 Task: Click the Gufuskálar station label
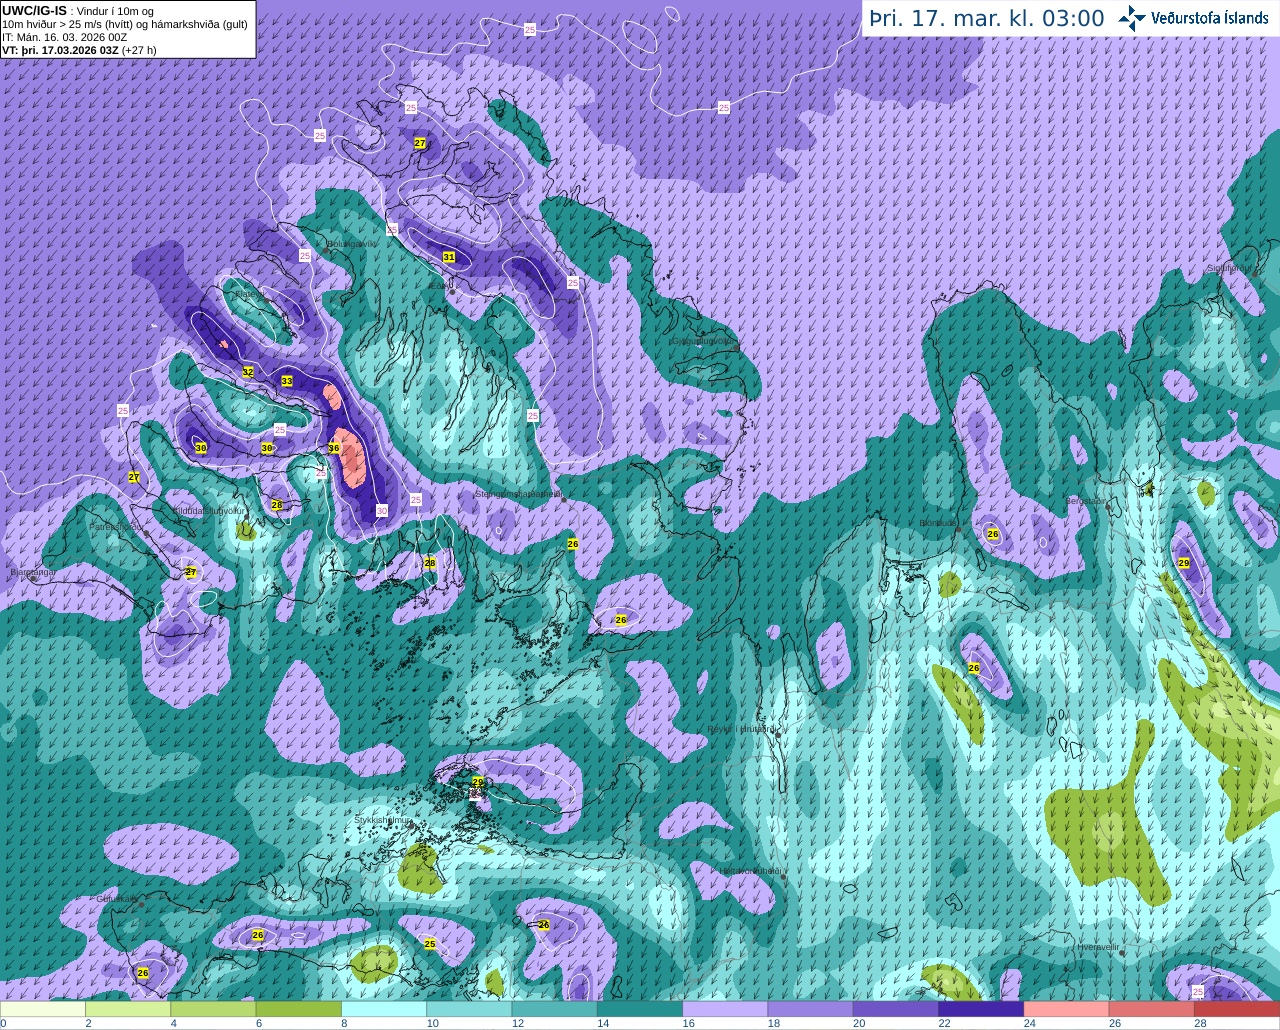point(117,898)
